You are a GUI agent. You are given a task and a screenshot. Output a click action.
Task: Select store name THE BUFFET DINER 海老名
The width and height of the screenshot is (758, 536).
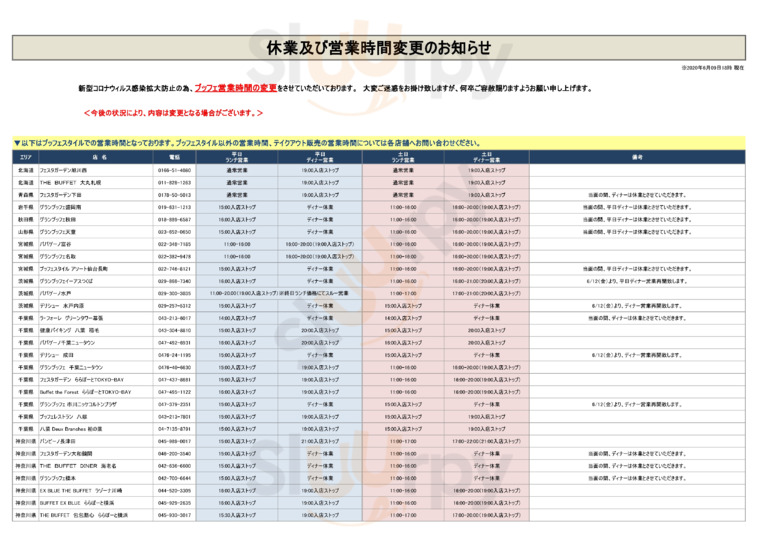coord(78,466)
